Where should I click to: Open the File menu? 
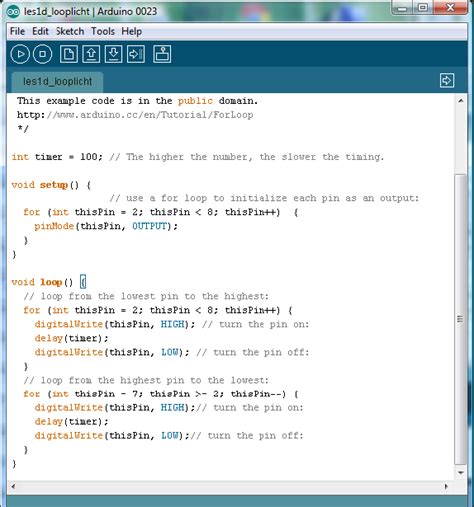[17, 31]
